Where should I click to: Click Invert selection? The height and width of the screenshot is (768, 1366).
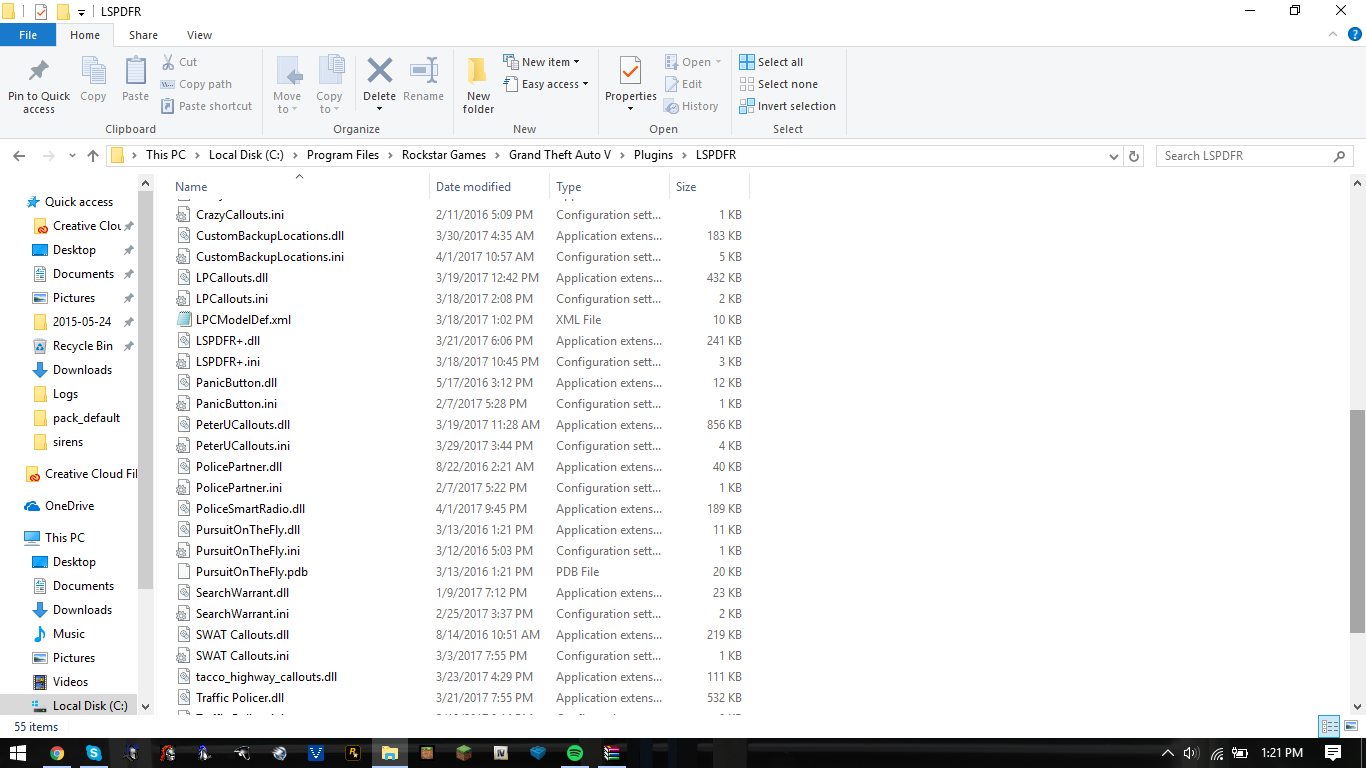tap(787, 106)
